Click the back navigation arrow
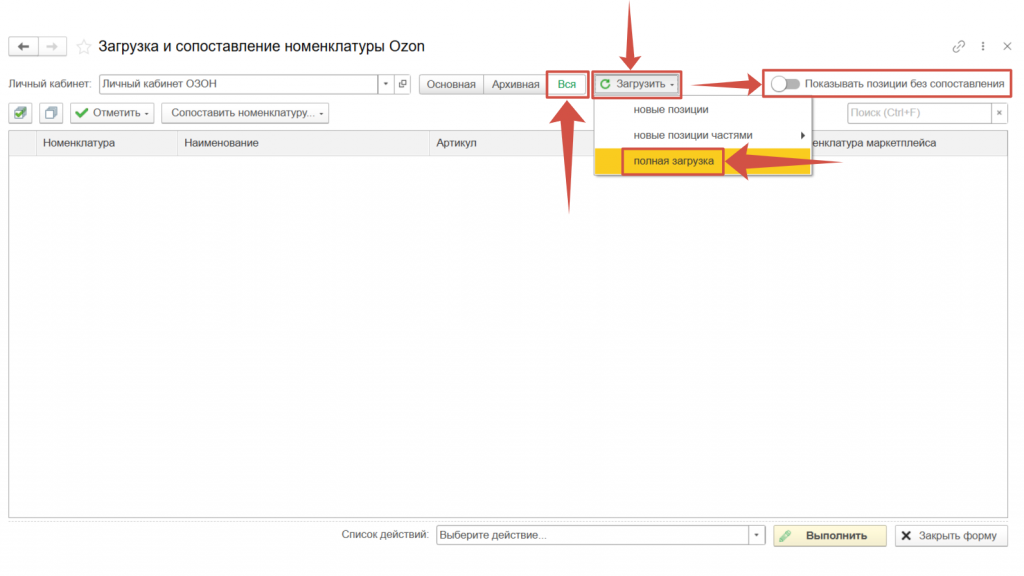This screenshot has height=576, width=1024. [x=23, y=47]
